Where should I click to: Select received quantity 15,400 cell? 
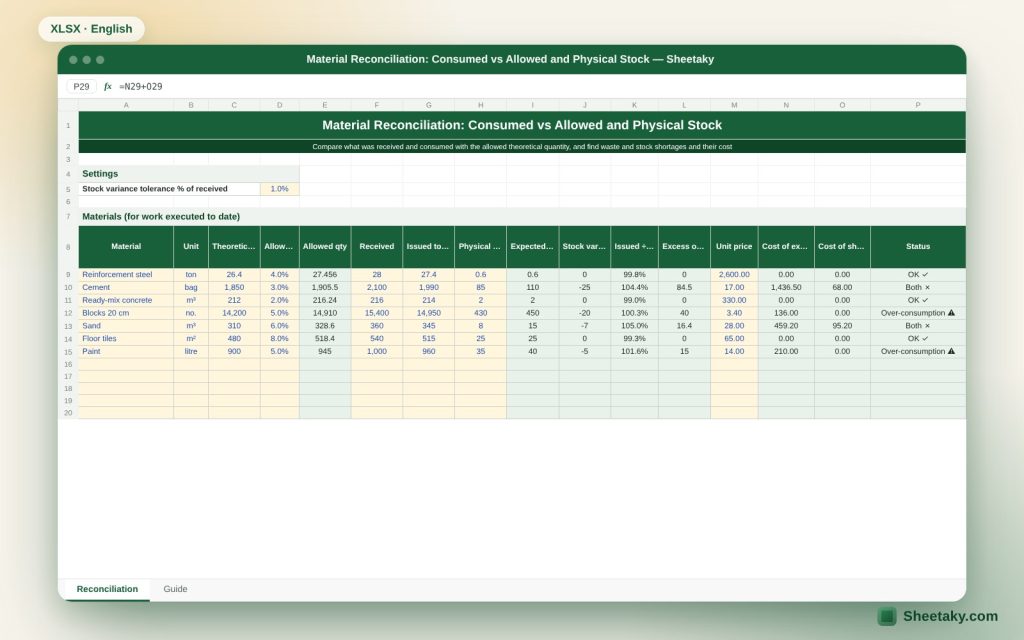pyautogui.click(x=377, y=313)
